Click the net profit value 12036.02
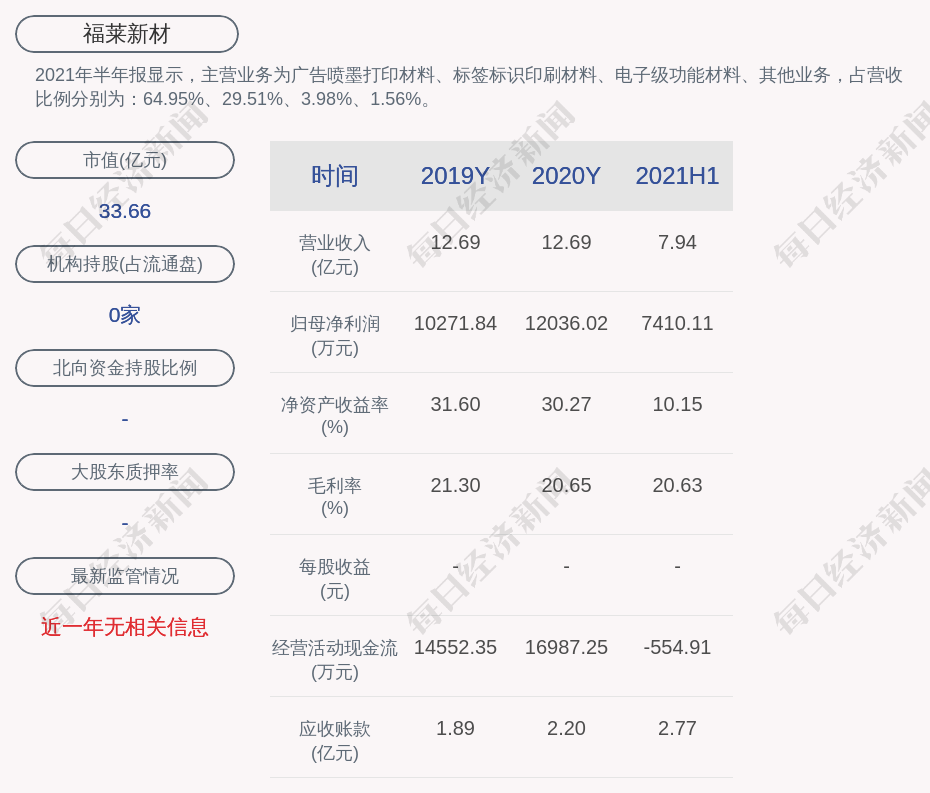 [566, 323]
